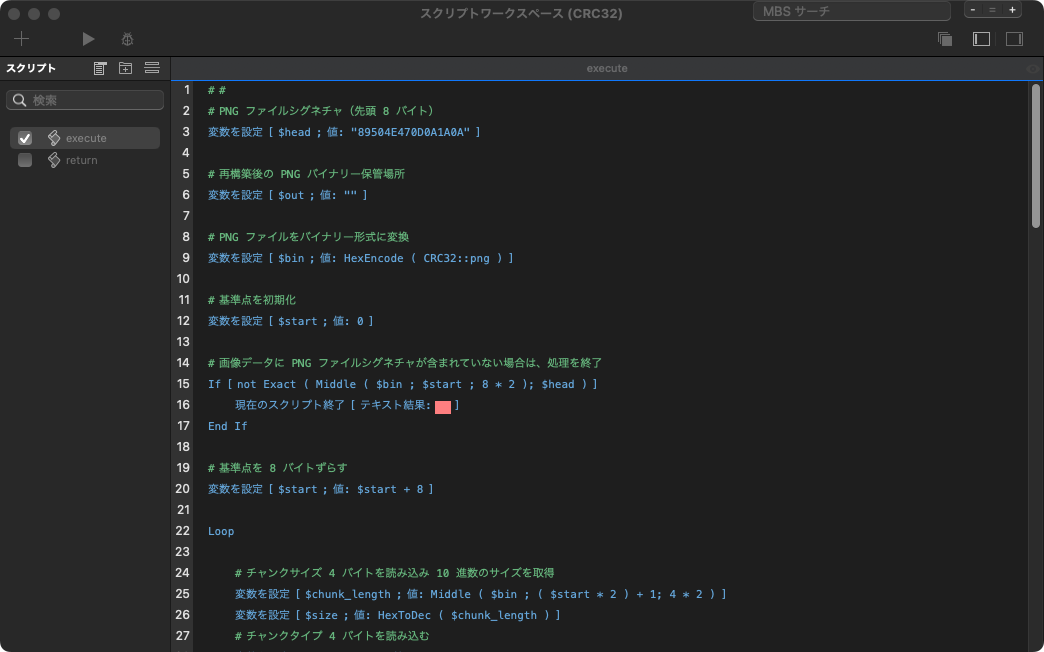Uncheck the execute script checkbox
This screenshot has height=652, width=1044.
point(25,138)
